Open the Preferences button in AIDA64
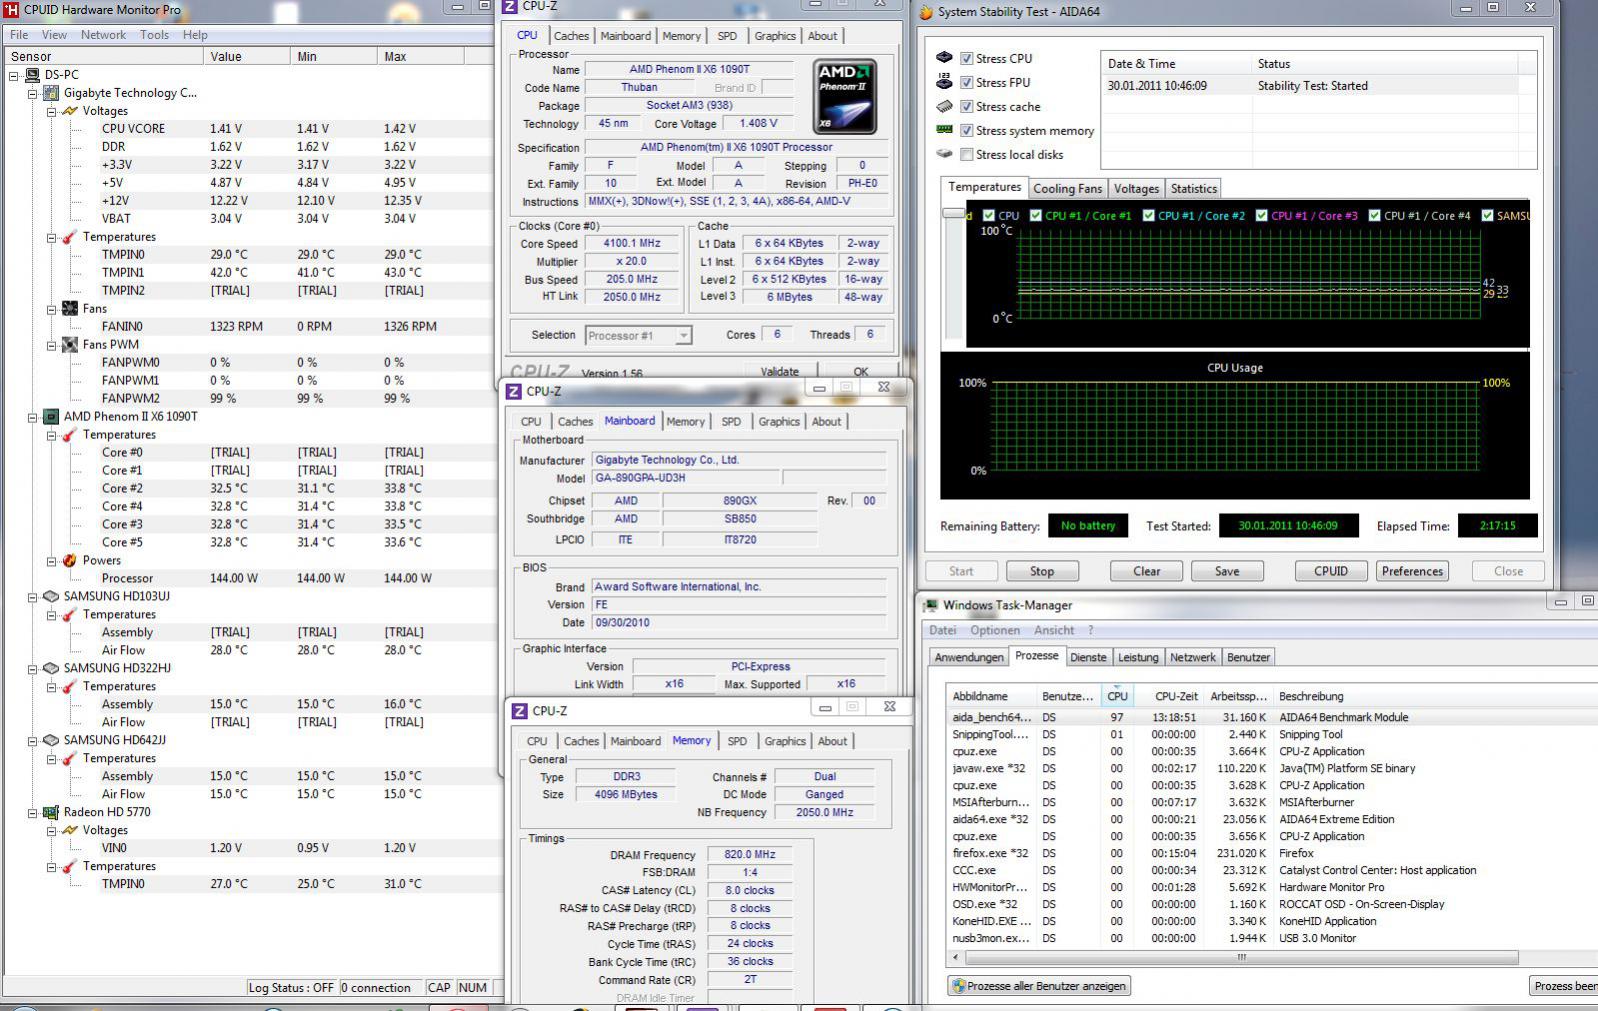1598x1011 pixels. 1412,571
